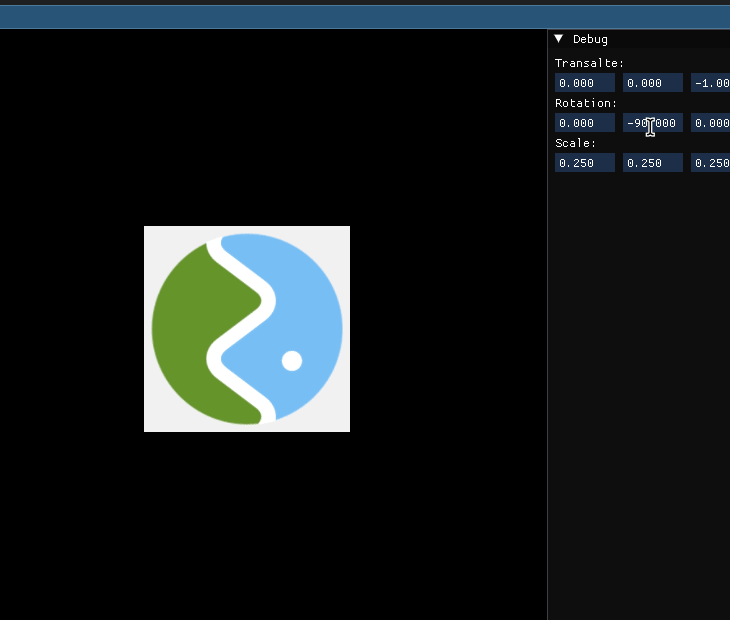Click the Transalte: label
Viewport: 730px width, 620px height.
(589, 63)
